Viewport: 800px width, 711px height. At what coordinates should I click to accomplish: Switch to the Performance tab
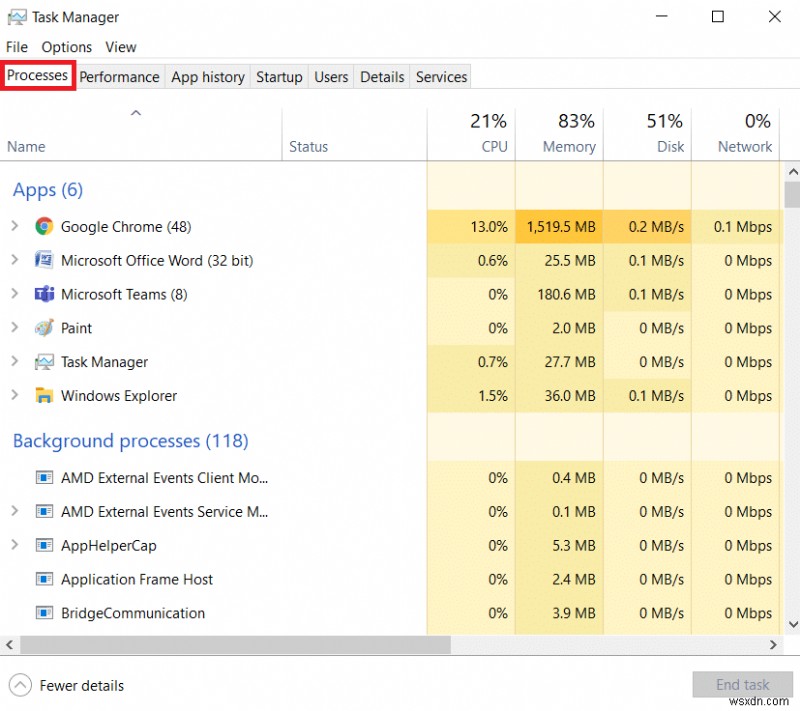[119, 76]
